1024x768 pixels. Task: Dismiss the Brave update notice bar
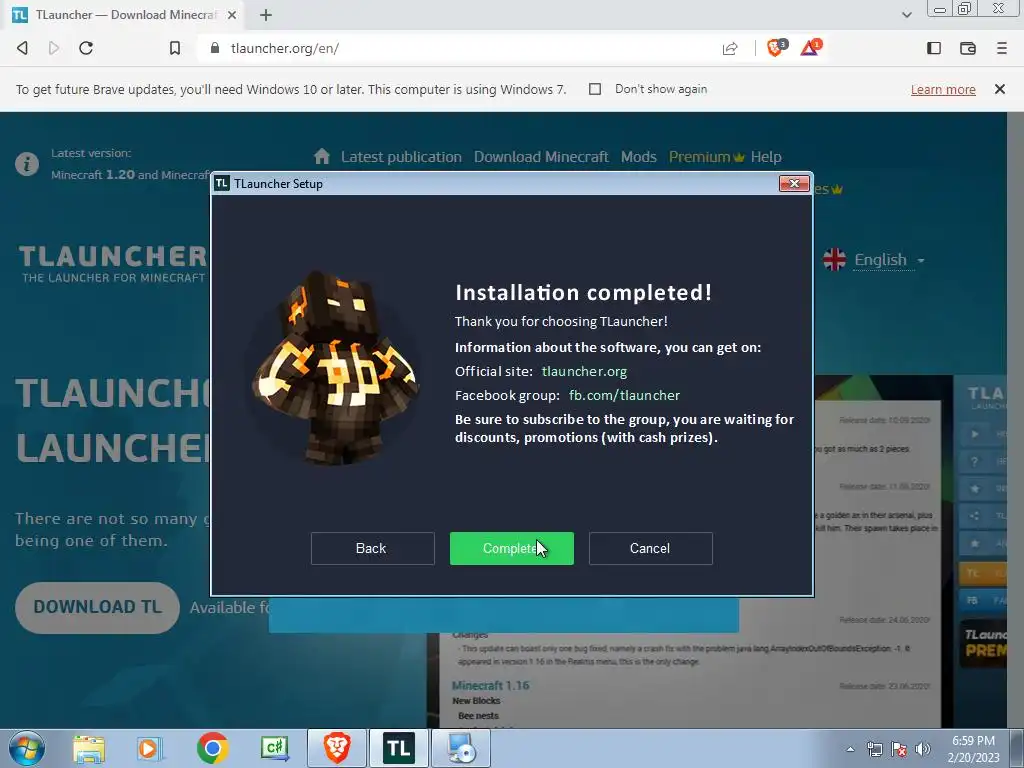click(x=1000, y=89)
